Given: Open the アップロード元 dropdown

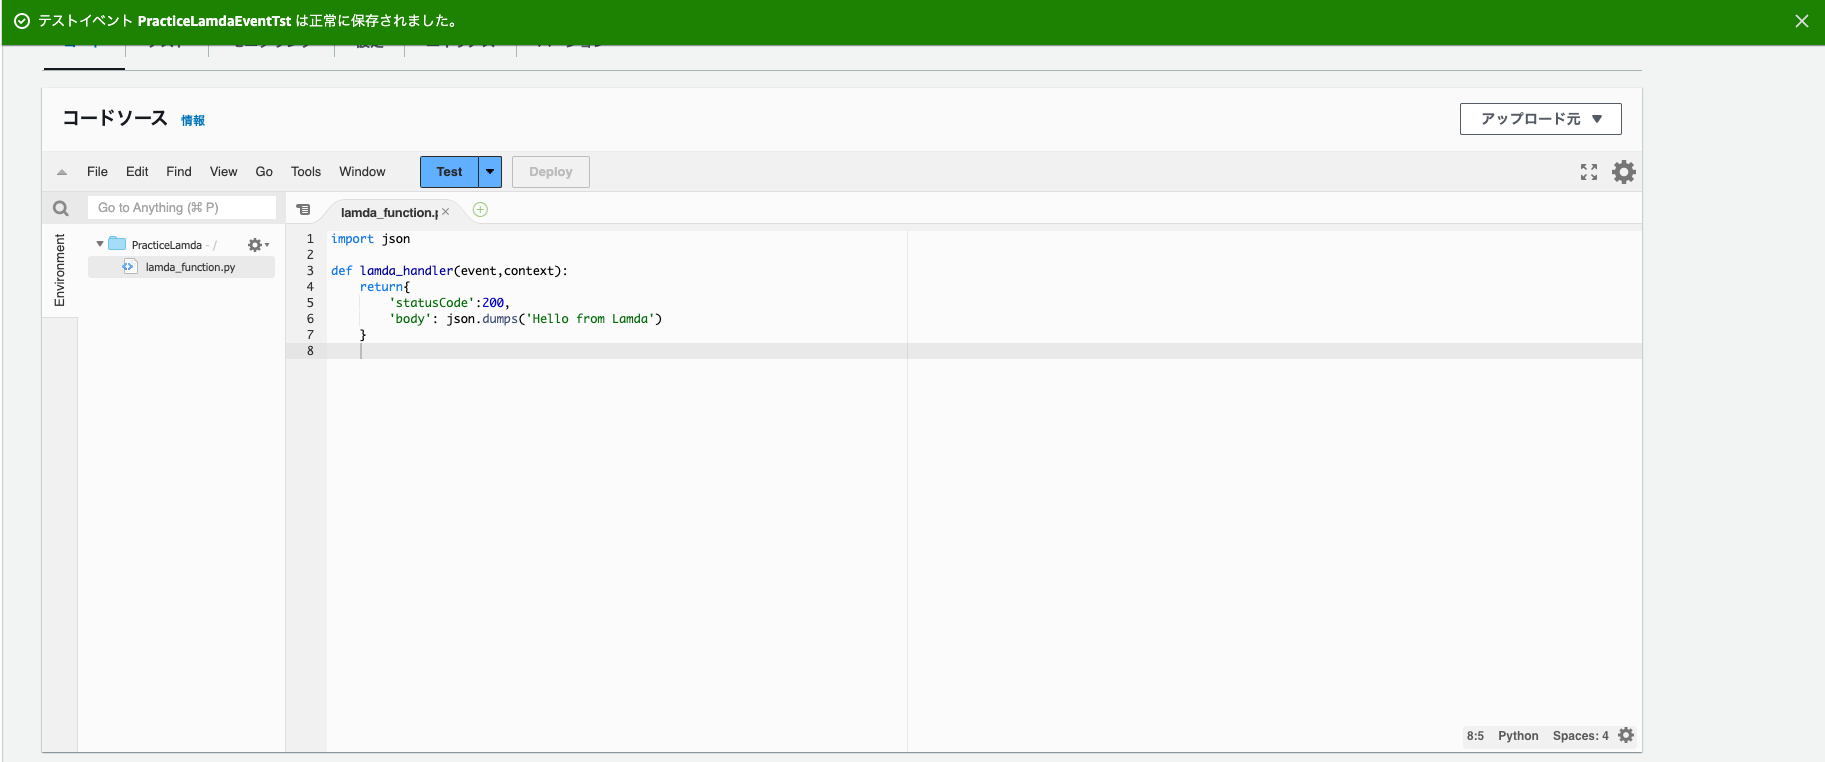Looking at the screenshot, I should [1540, 119].
